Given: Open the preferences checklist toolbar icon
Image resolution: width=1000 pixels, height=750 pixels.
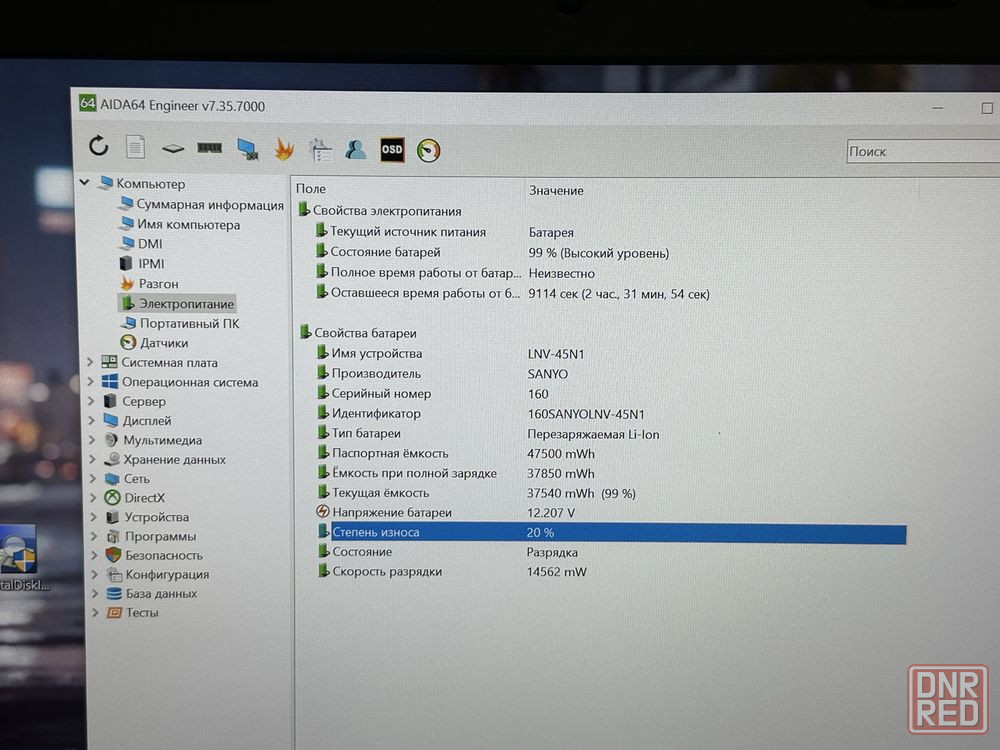Looking at the screenshot, I should [320, 150].
